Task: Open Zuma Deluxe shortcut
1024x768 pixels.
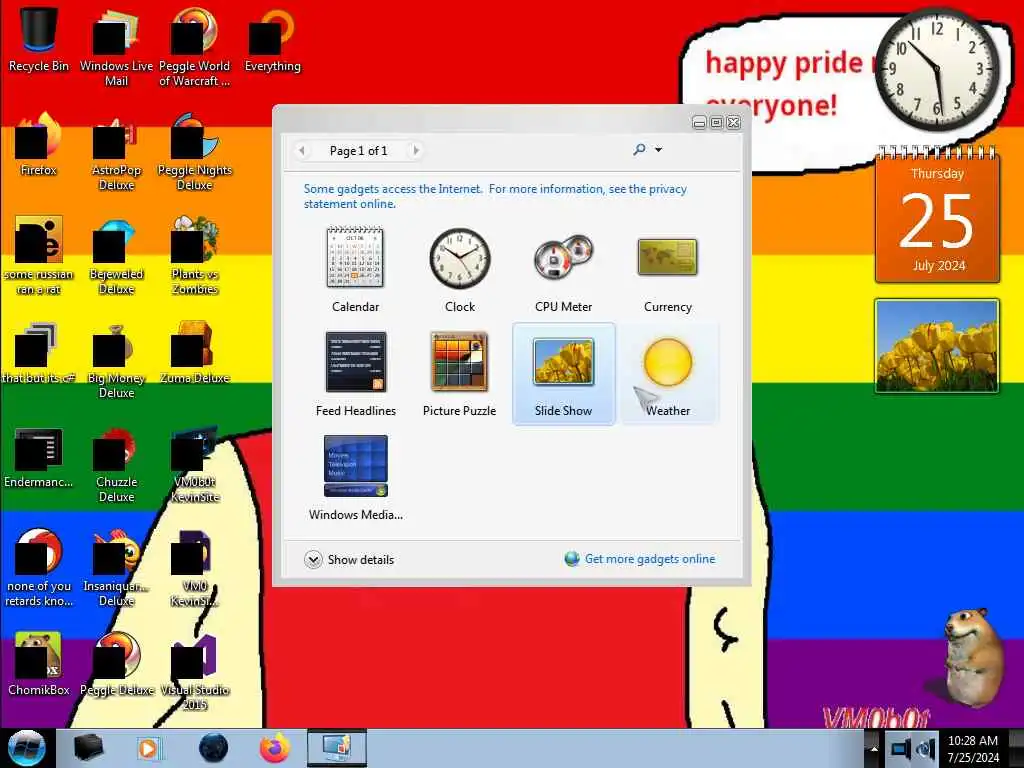Action: tap(195, 353)
